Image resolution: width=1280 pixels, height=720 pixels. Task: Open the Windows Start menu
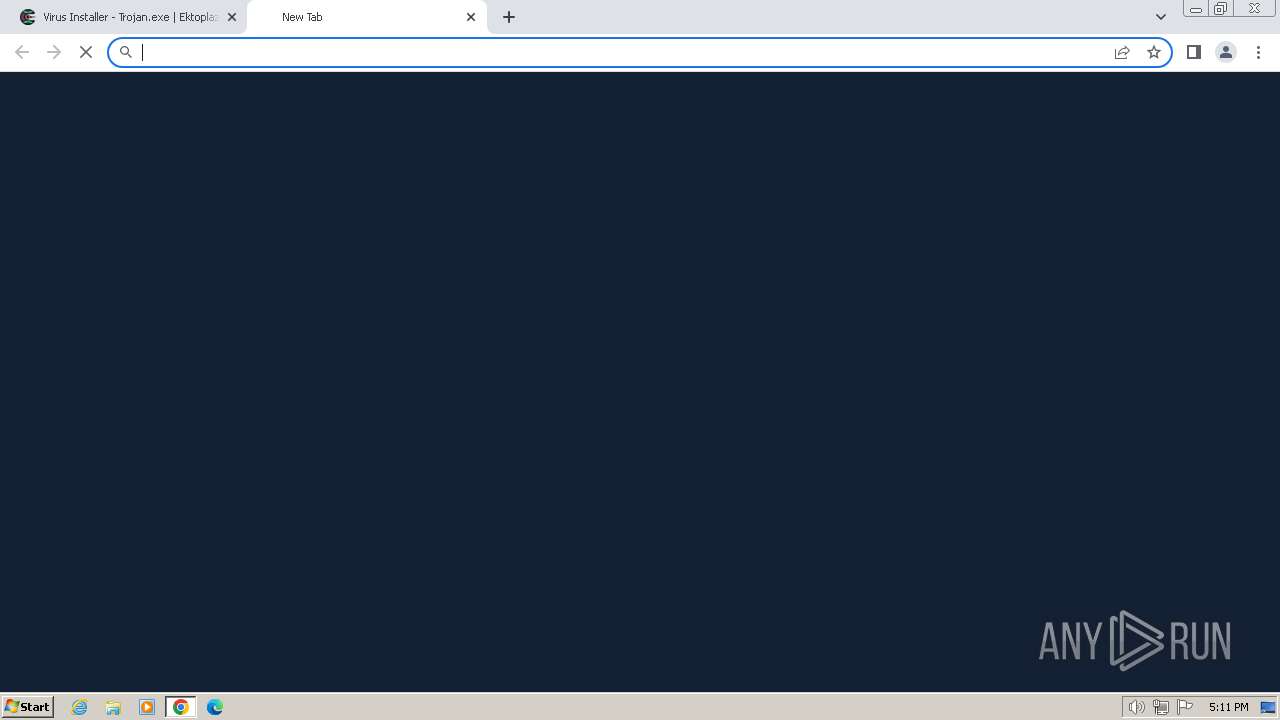28,707
